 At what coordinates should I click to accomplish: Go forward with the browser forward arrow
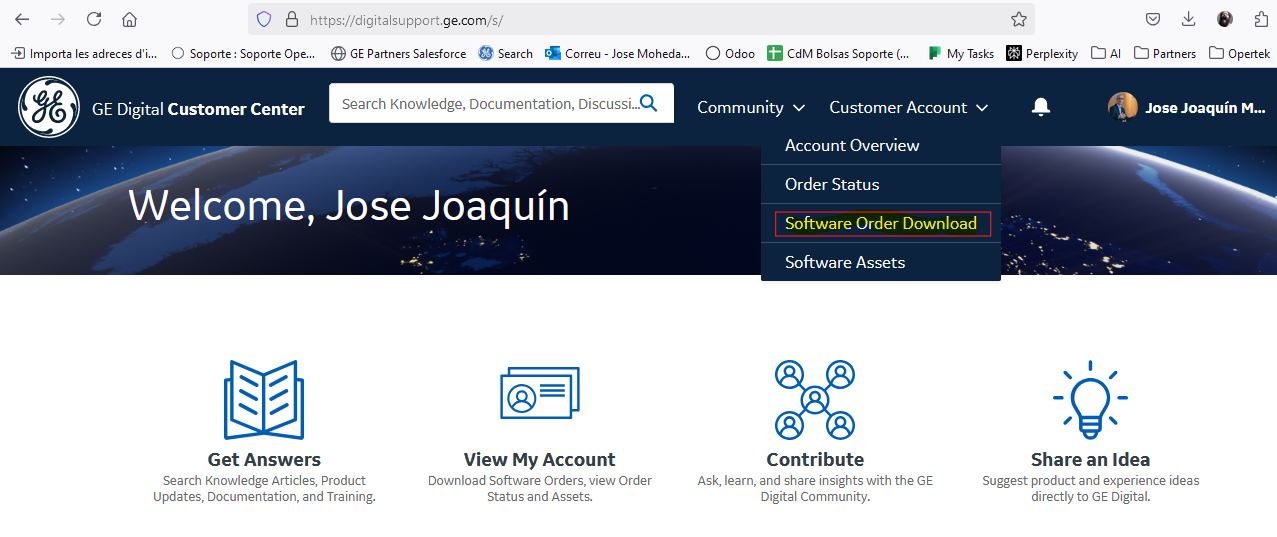(58, 19)
